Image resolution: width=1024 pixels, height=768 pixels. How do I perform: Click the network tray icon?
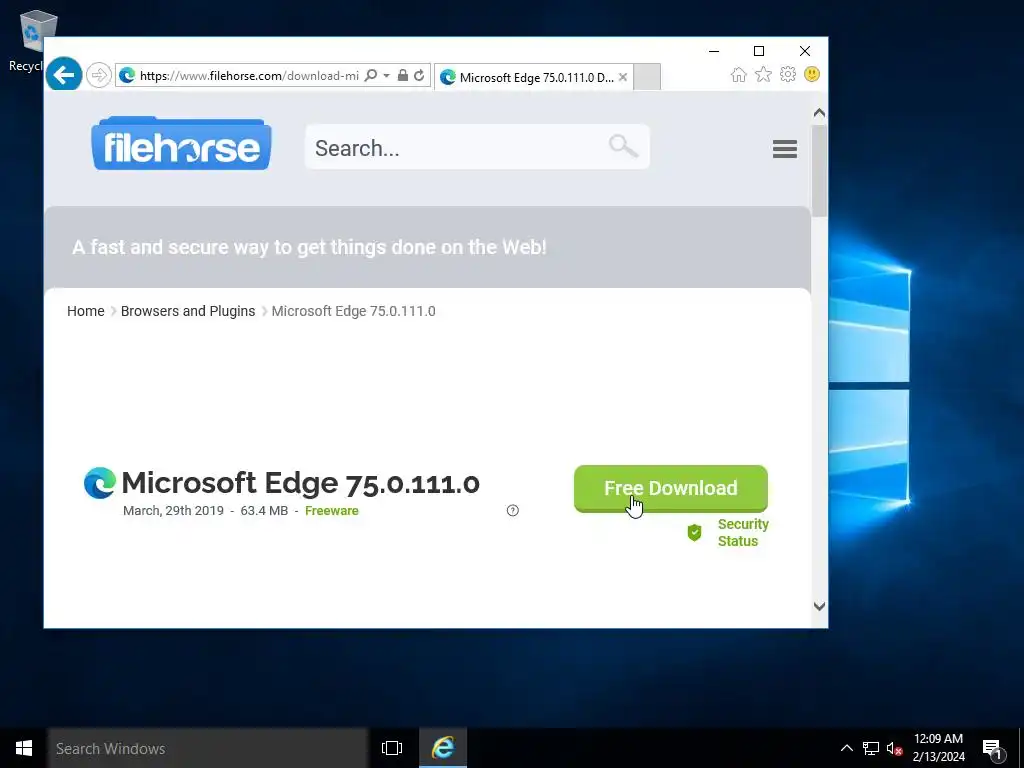(x=871, y=748)
